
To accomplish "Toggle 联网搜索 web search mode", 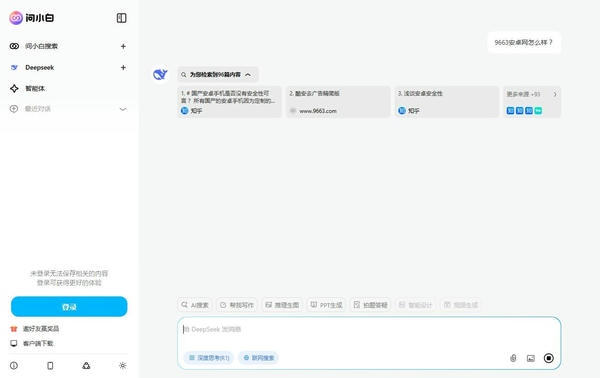I will click(x=259, y=358).
